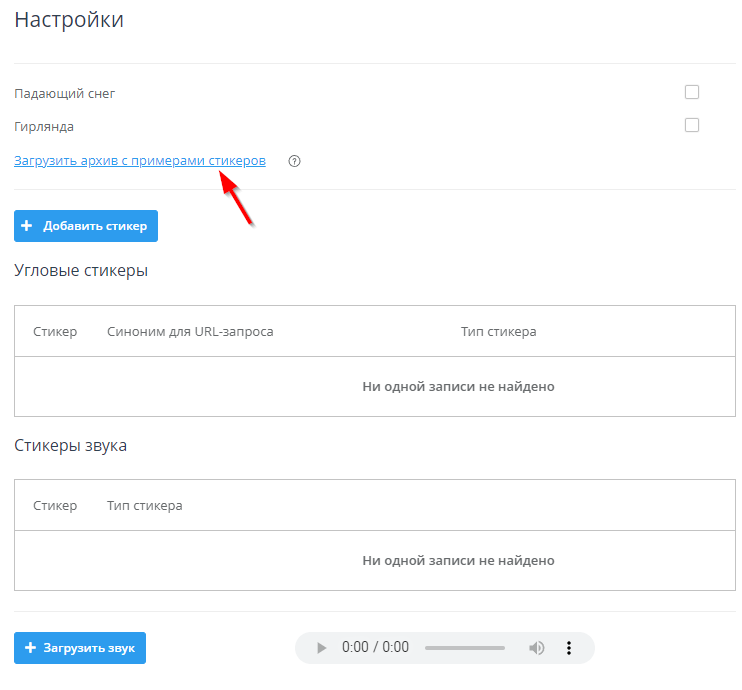742x690 pixels.
Task: Click the Гирлянда label text
Action: click(44, 127)
